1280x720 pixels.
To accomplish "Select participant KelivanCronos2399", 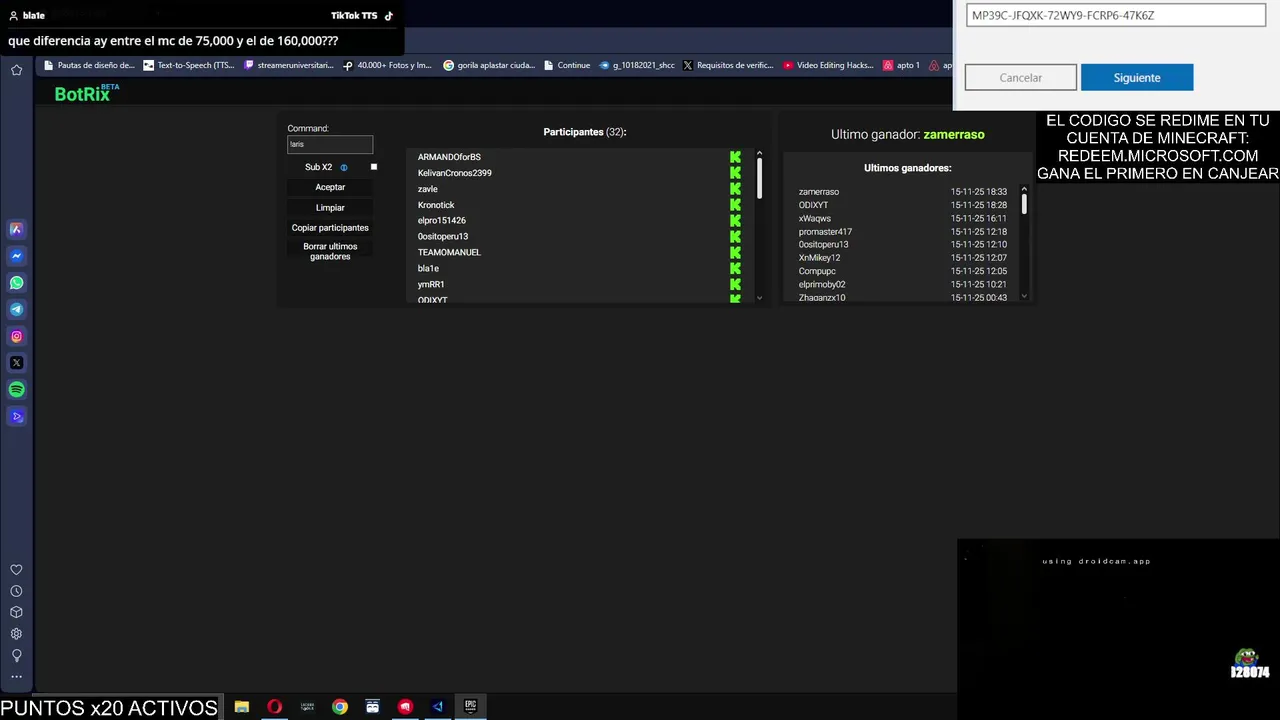I will [x=454, y=173].
